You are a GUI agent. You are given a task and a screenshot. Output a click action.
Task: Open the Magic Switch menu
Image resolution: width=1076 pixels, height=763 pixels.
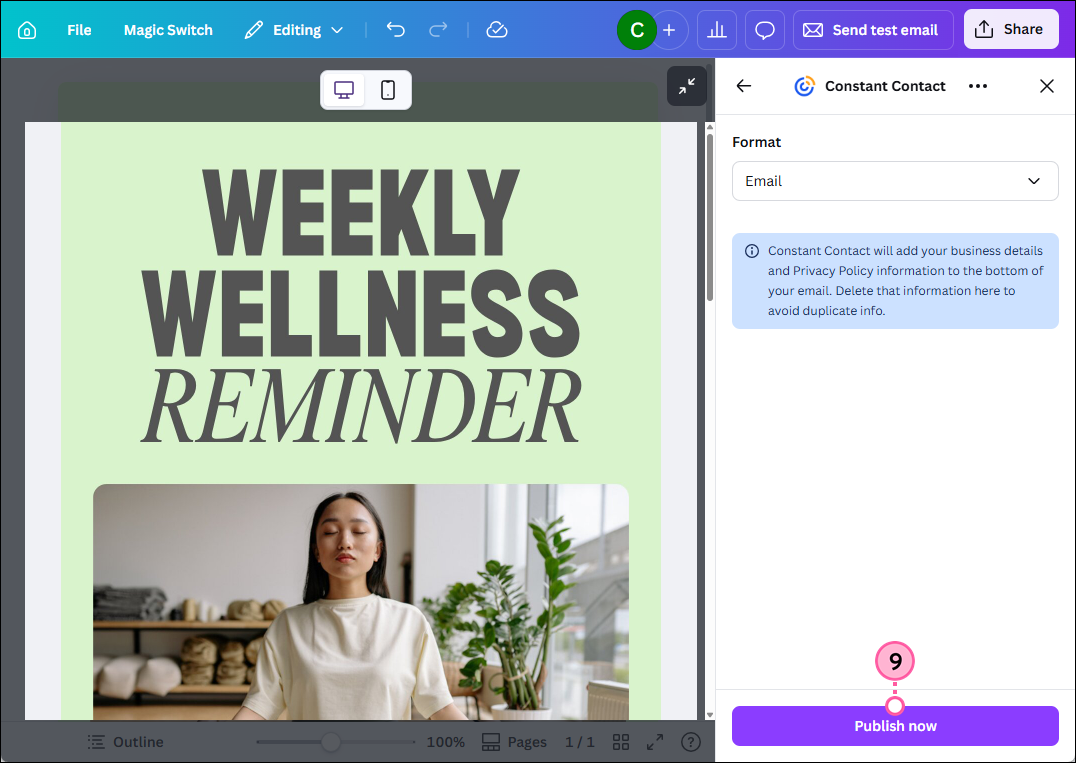click(168, 30)
